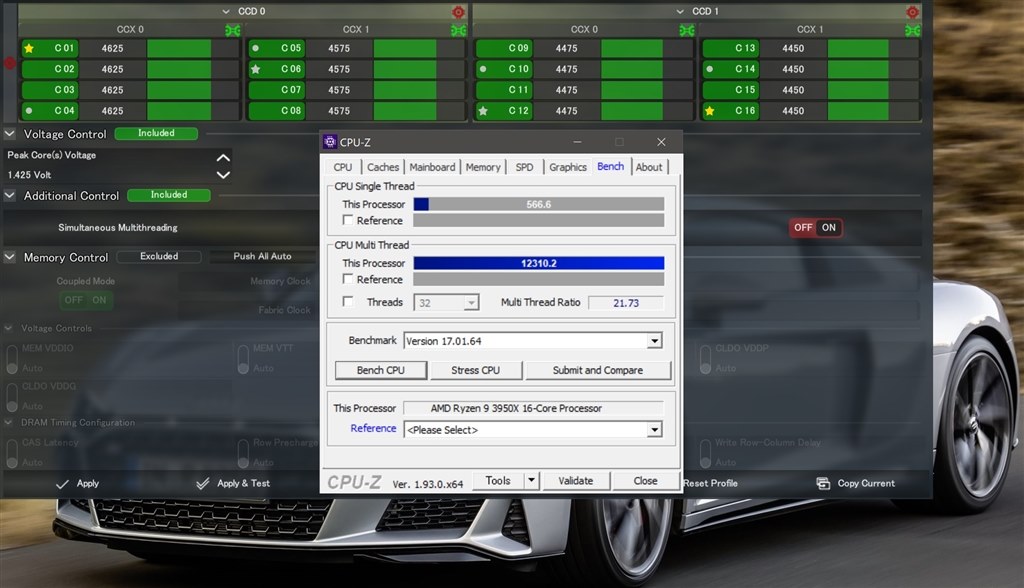Switch to the SPD tab
The height and width of the screenshot is (588, 1024).
click(524, 167)
